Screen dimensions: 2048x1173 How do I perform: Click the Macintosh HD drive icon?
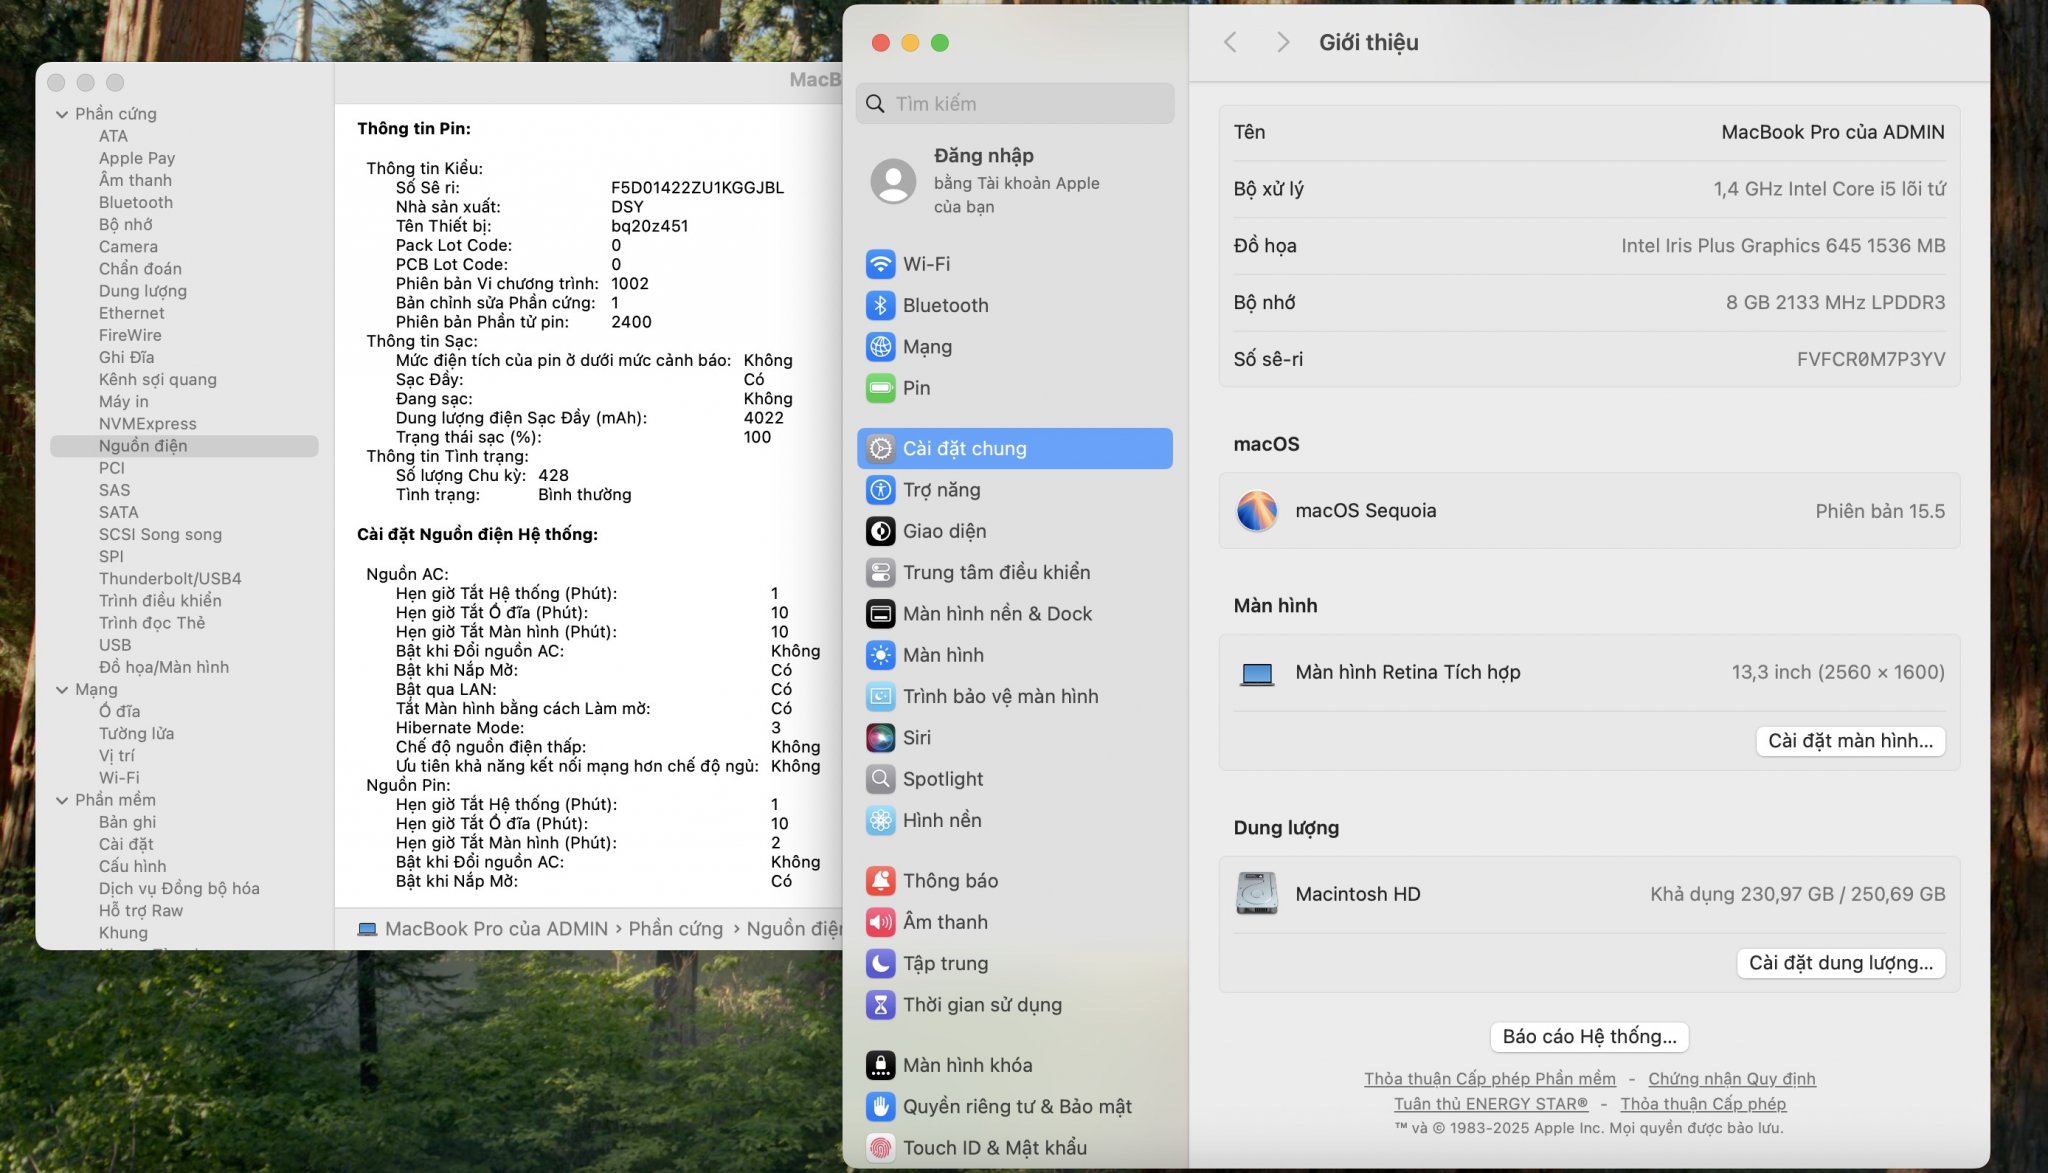[1257, 894]
